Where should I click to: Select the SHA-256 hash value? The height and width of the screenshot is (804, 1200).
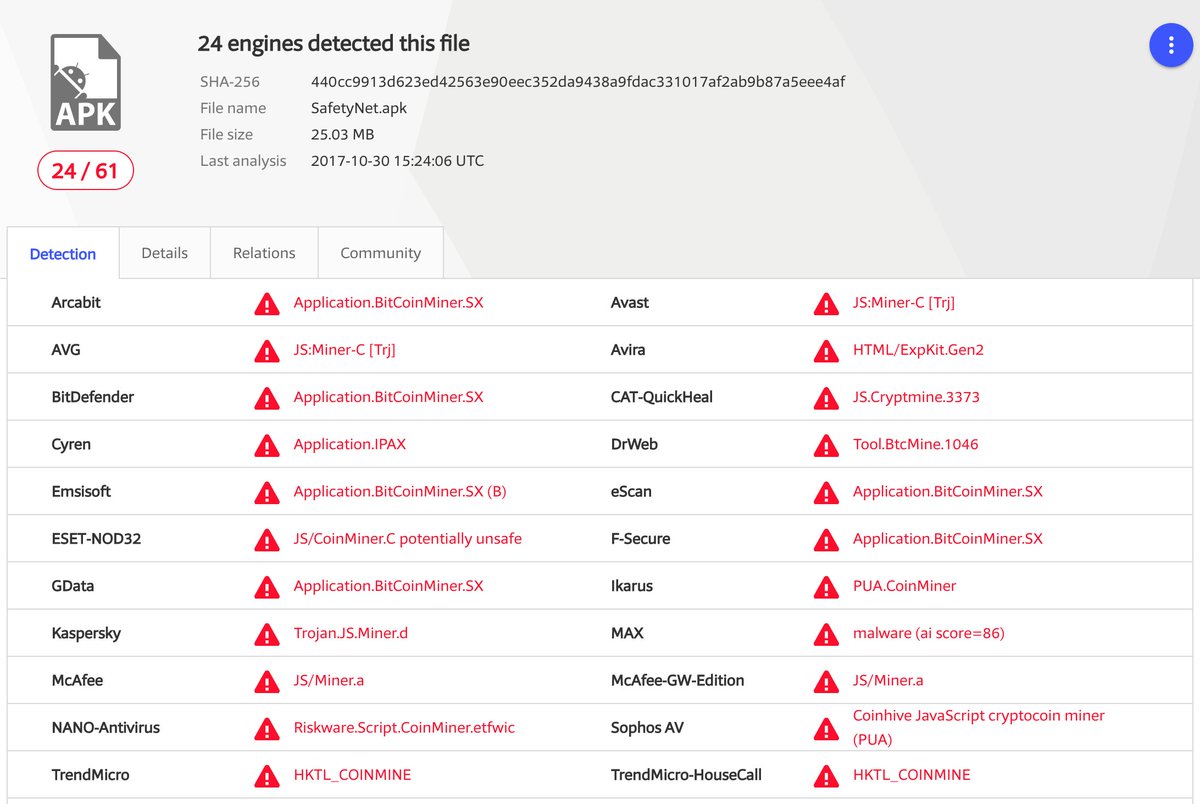click(x=578, y=82)
